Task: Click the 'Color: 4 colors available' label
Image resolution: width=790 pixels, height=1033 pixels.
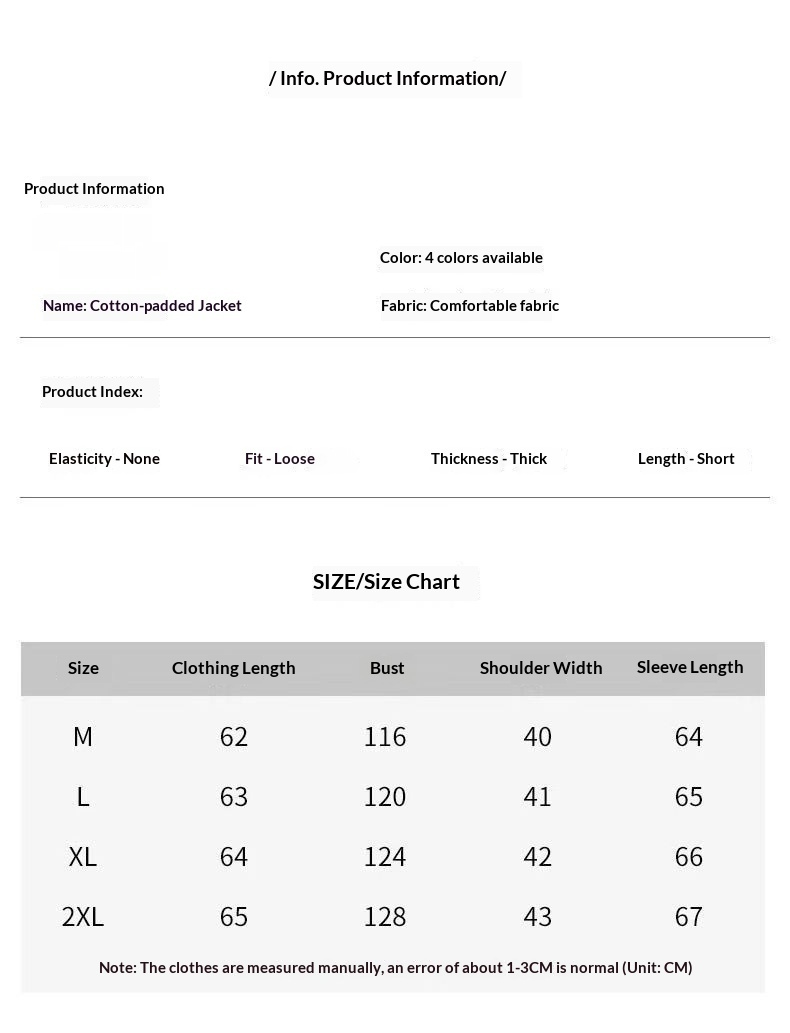Action: point(461,258)
